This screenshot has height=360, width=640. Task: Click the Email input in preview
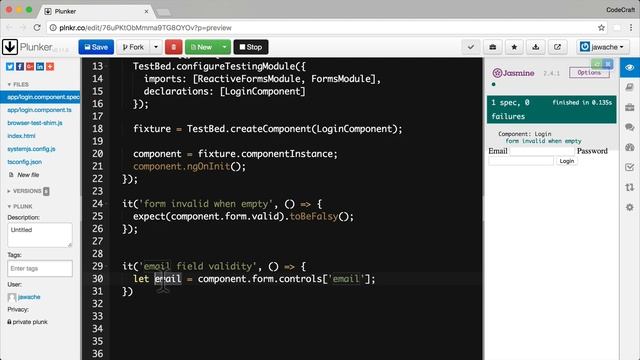click(542, 151)
